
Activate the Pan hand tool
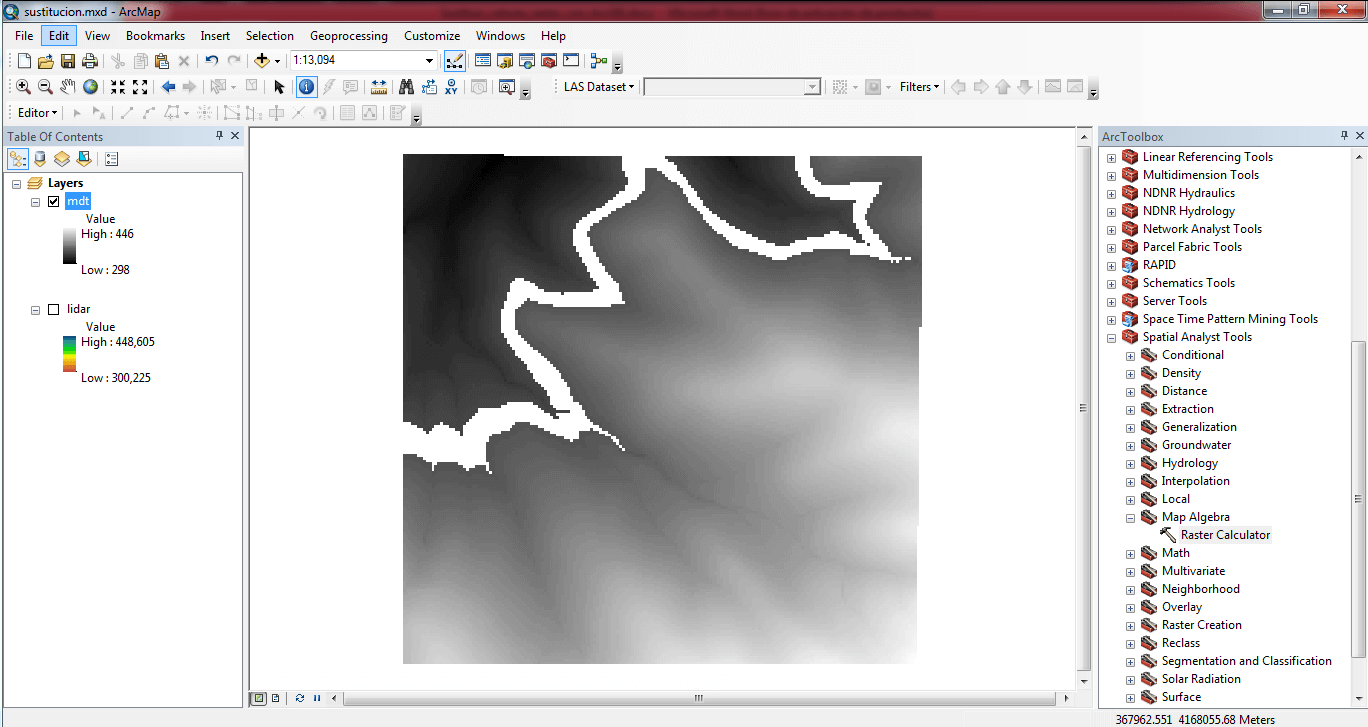[67, 87]
